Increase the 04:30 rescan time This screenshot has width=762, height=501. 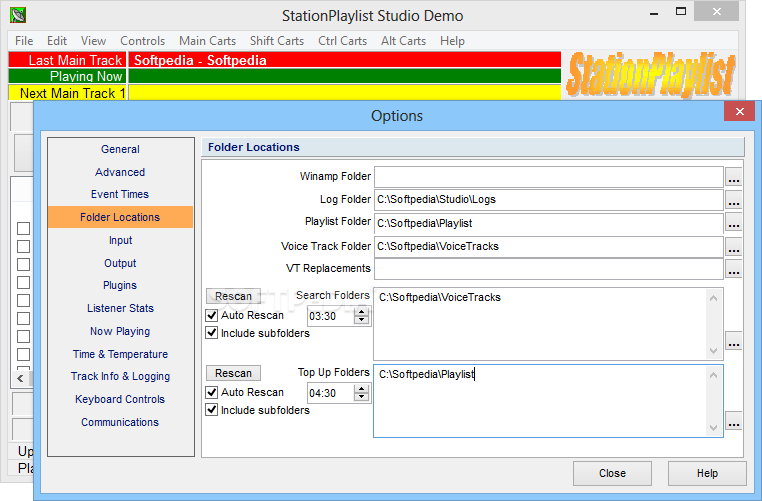[361, 388]
